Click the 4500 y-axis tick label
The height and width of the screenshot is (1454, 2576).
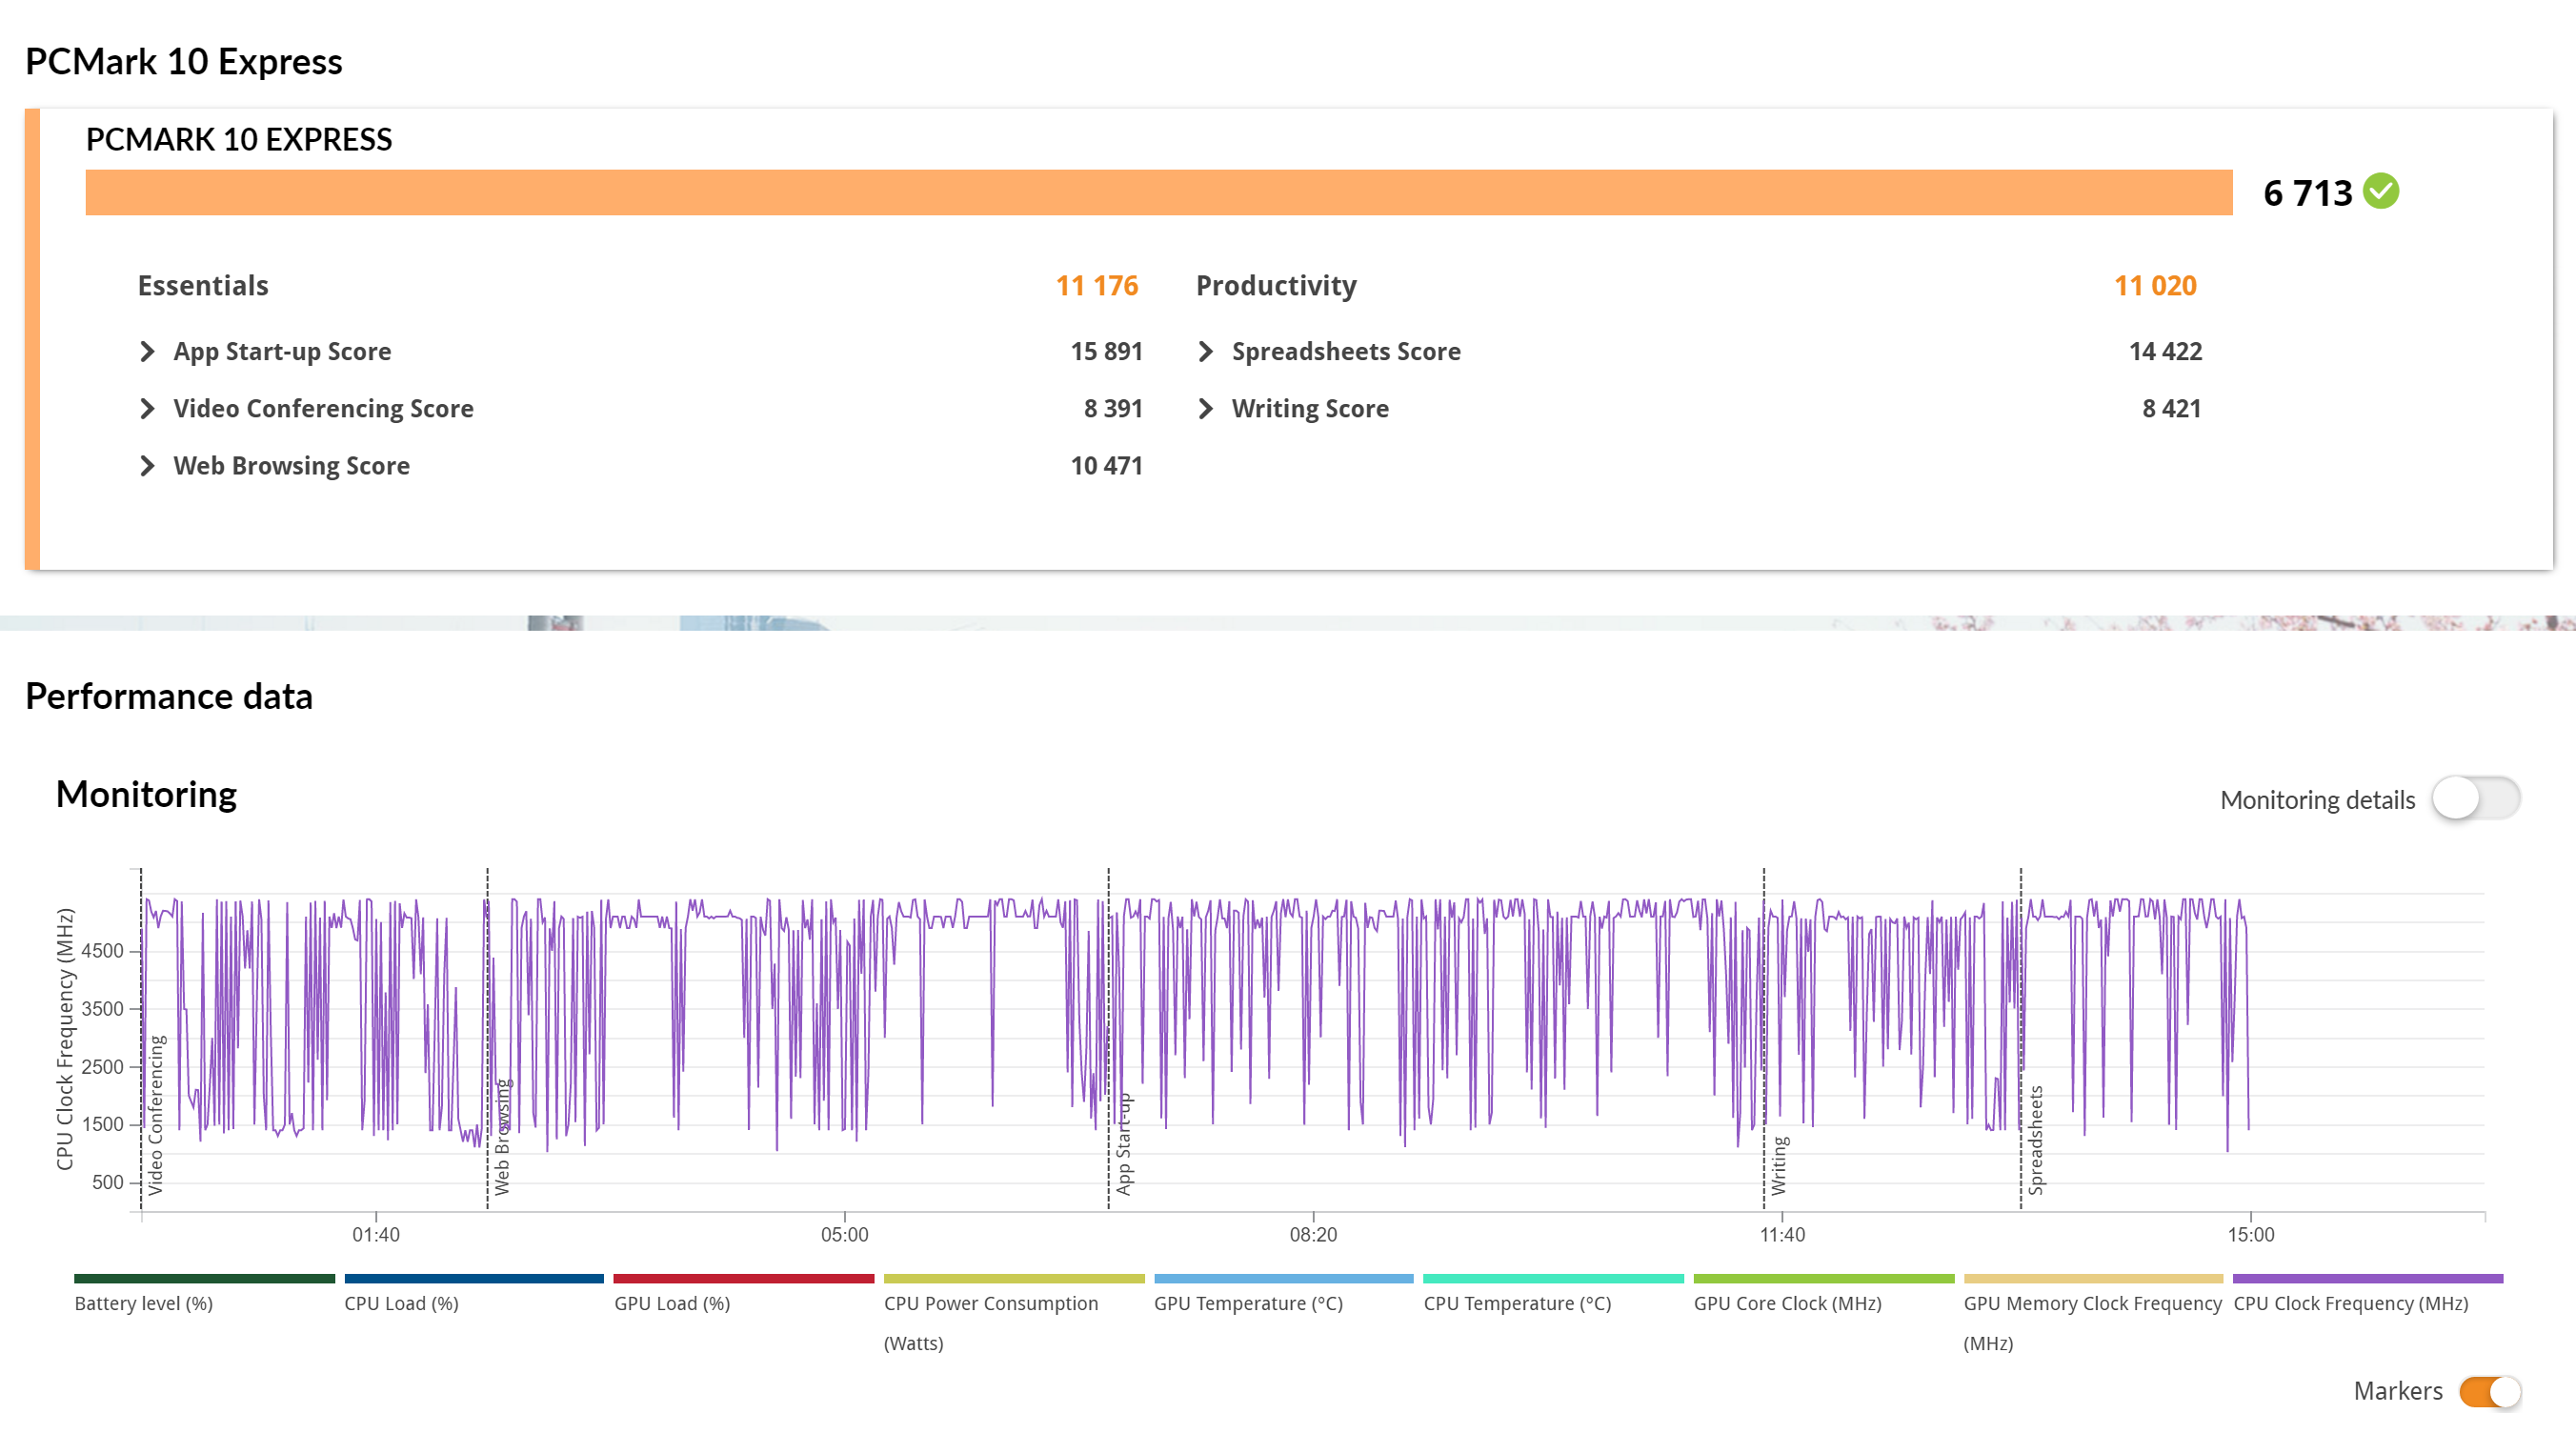pos(102,950)
